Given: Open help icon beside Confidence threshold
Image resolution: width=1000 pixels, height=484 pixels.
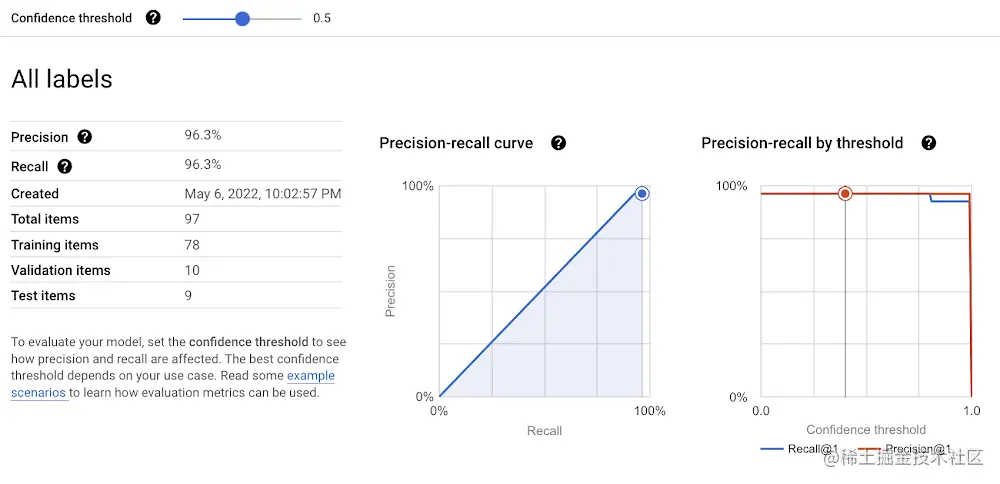Looking at the screenshot, I should (x=153, y=18).
